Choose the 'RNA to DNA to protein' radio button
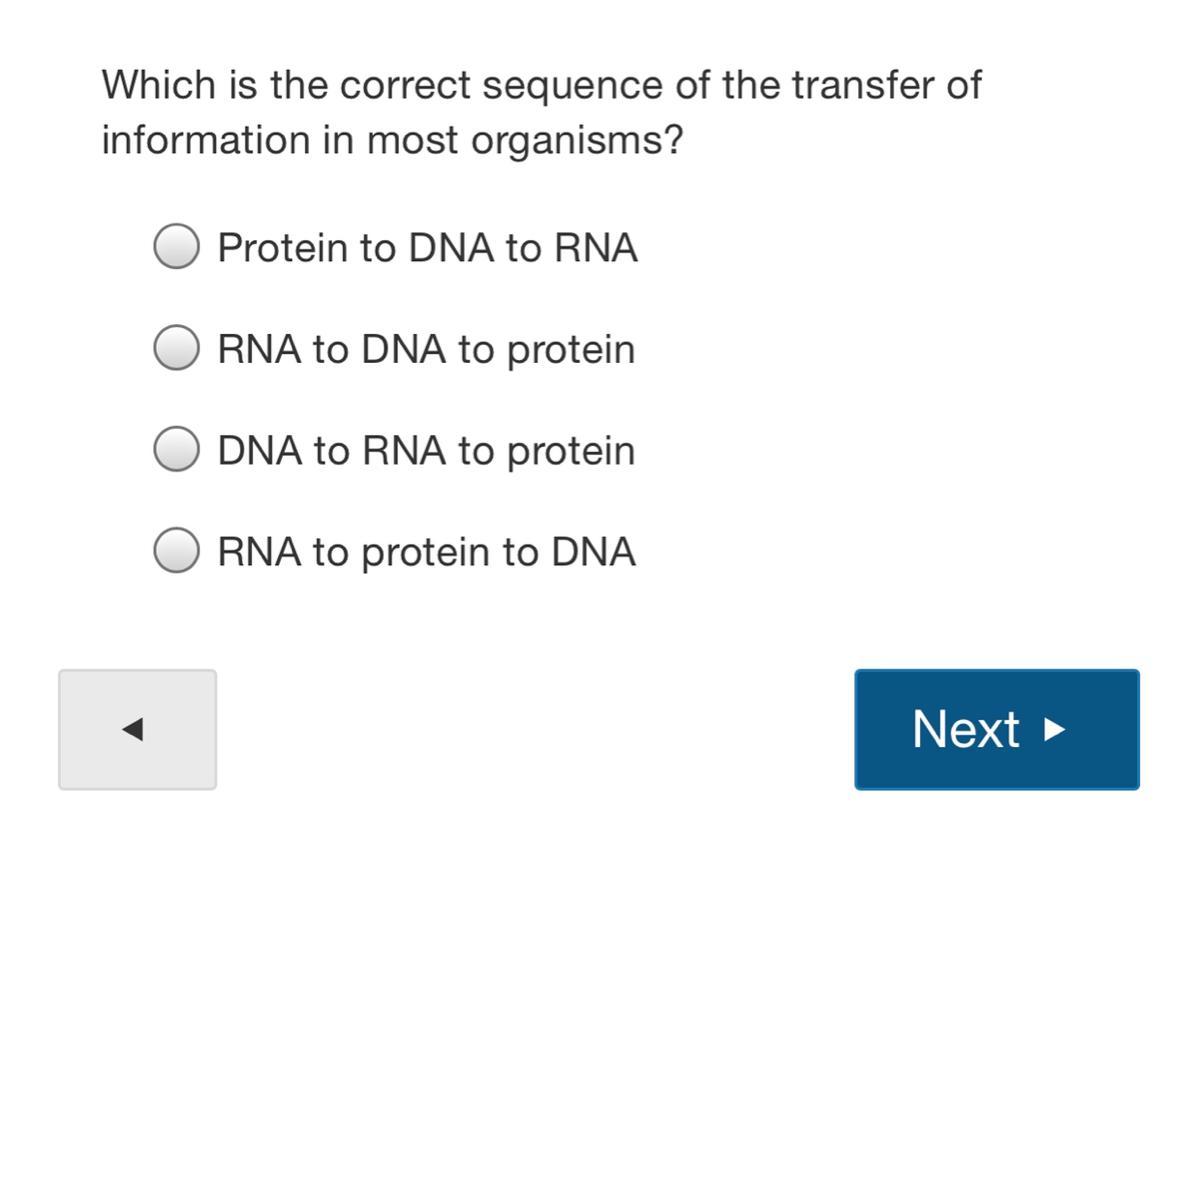The width and height of the screenshot is (1199, 1200). pos(177,348)
